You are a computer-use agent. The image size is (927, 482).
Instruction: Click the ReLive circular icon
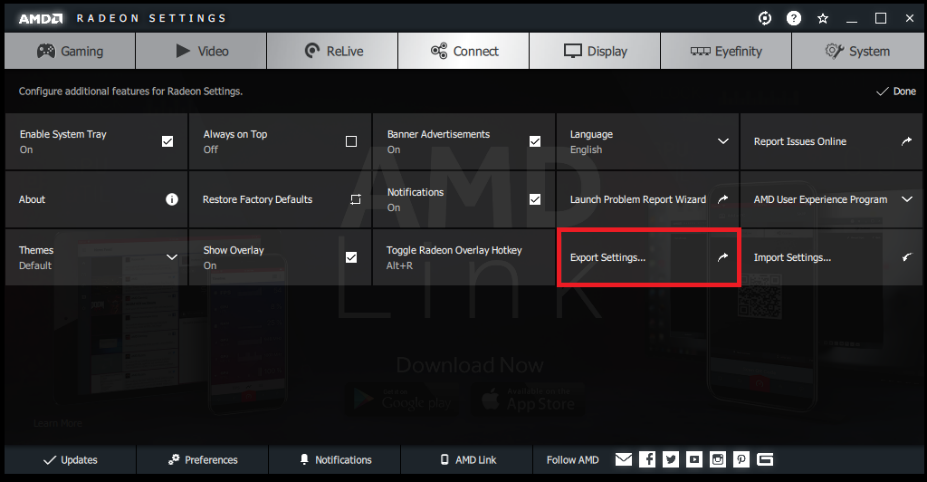[312, 51]
